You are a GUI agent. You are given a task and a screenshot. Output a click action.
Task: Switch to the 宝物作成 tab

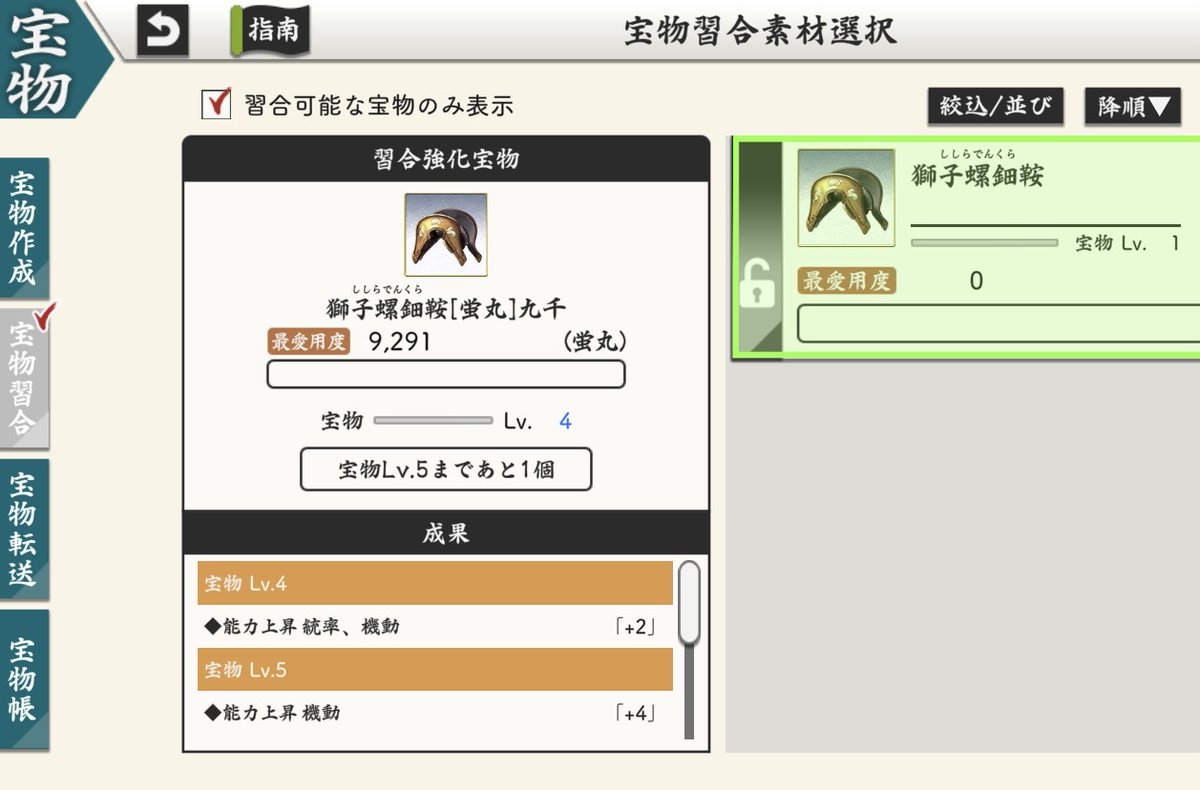click(24, 226)
